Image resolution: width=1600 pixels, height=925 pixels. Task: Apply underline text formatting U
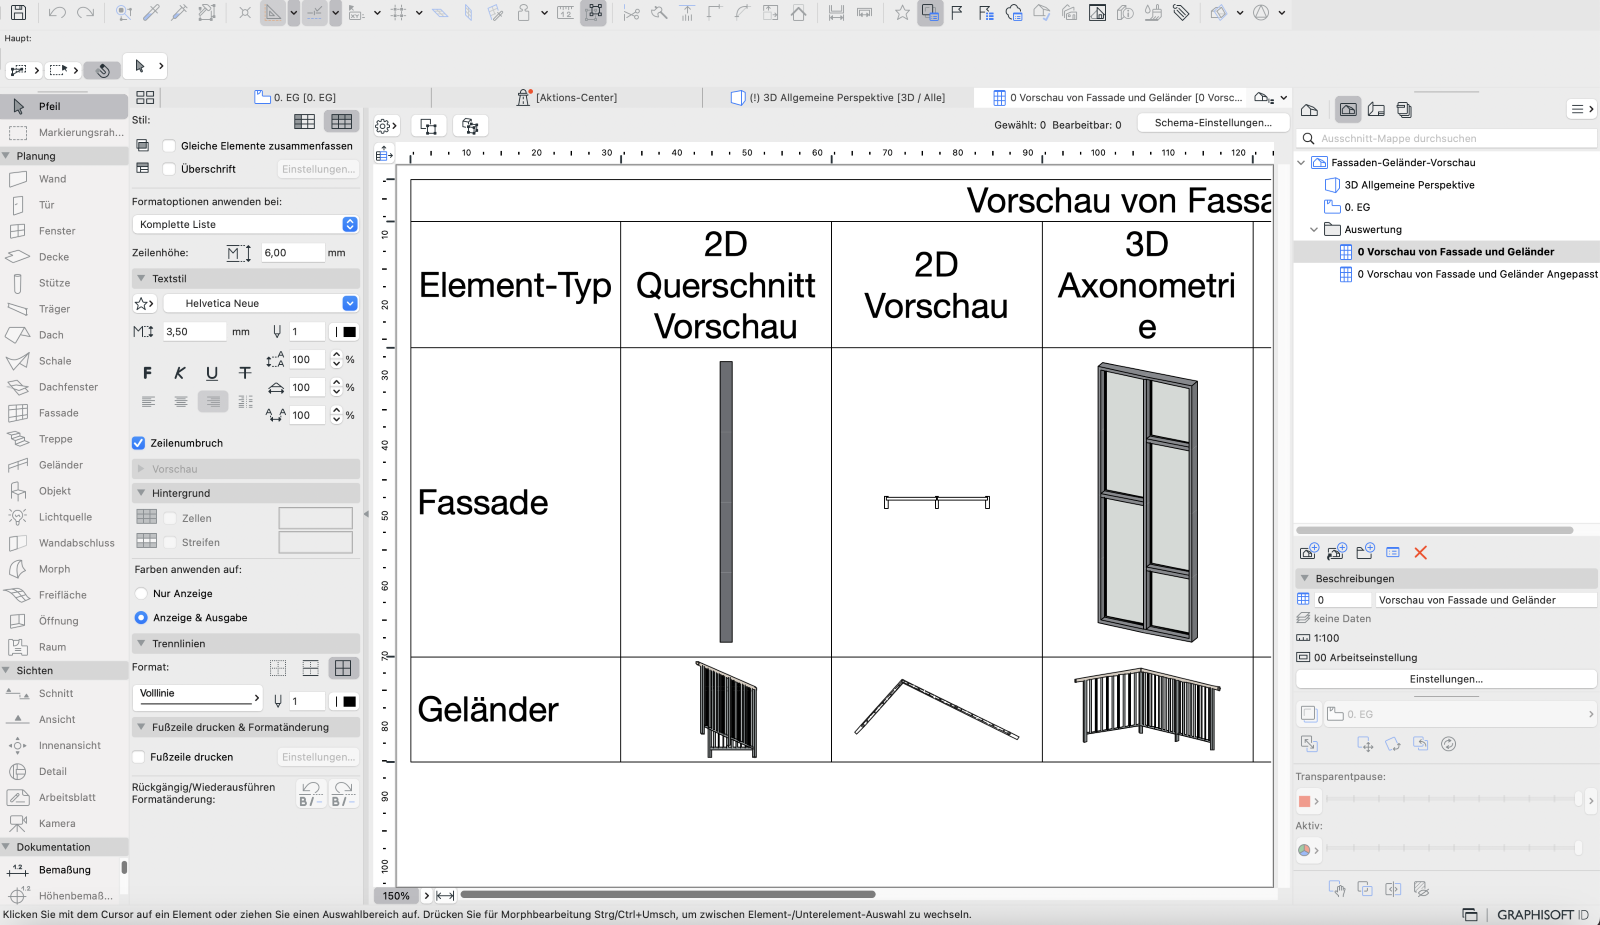point(212,373)
